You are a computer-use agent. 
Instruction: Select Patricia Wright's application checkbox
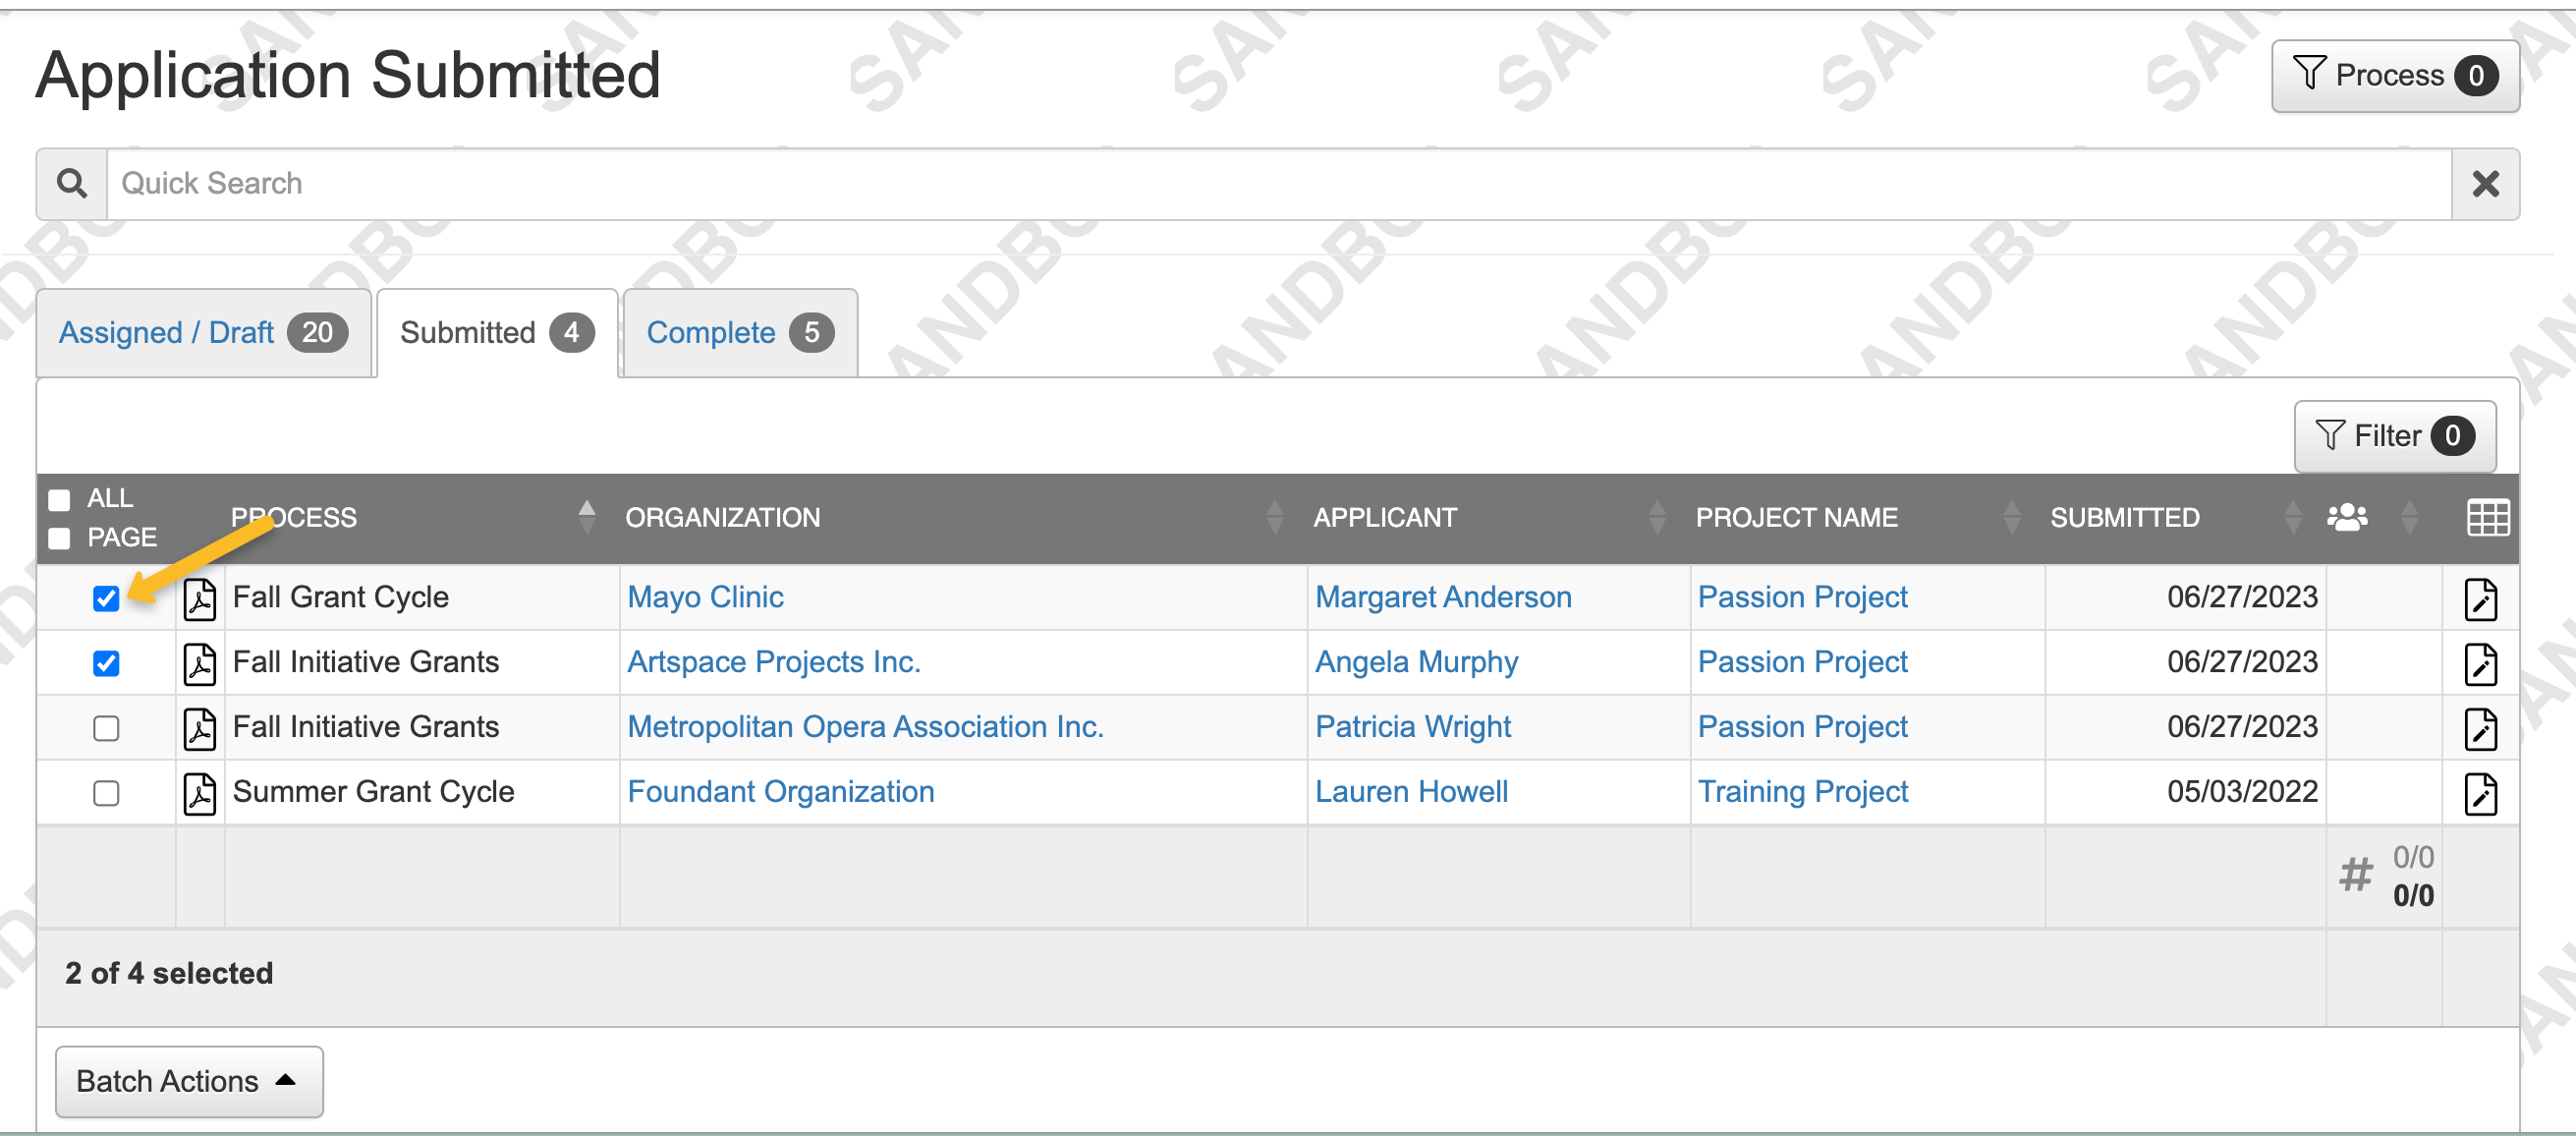[x=106, y=727]
